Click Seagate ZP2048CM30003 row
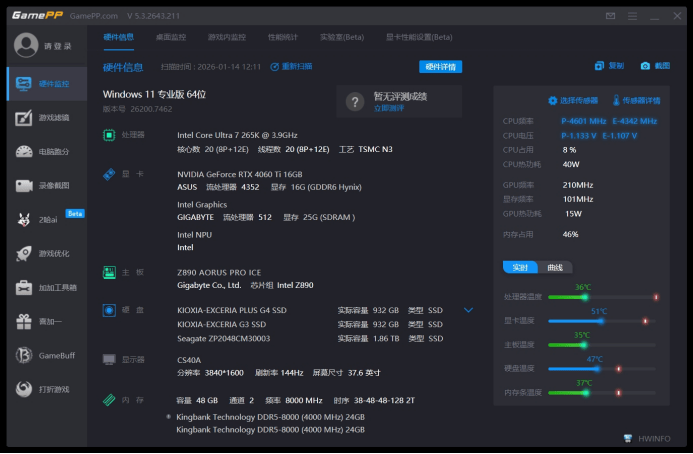 coord(310,339)
